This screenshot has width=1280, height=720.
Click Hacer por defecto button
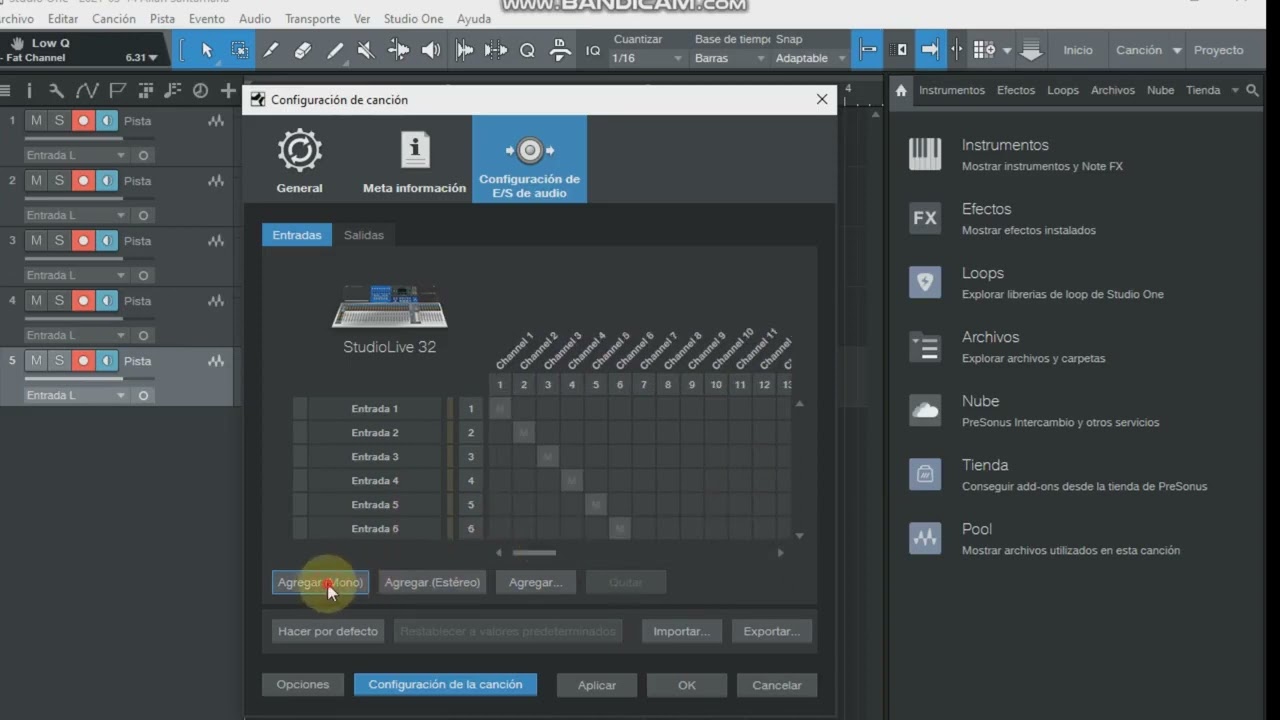328,631
